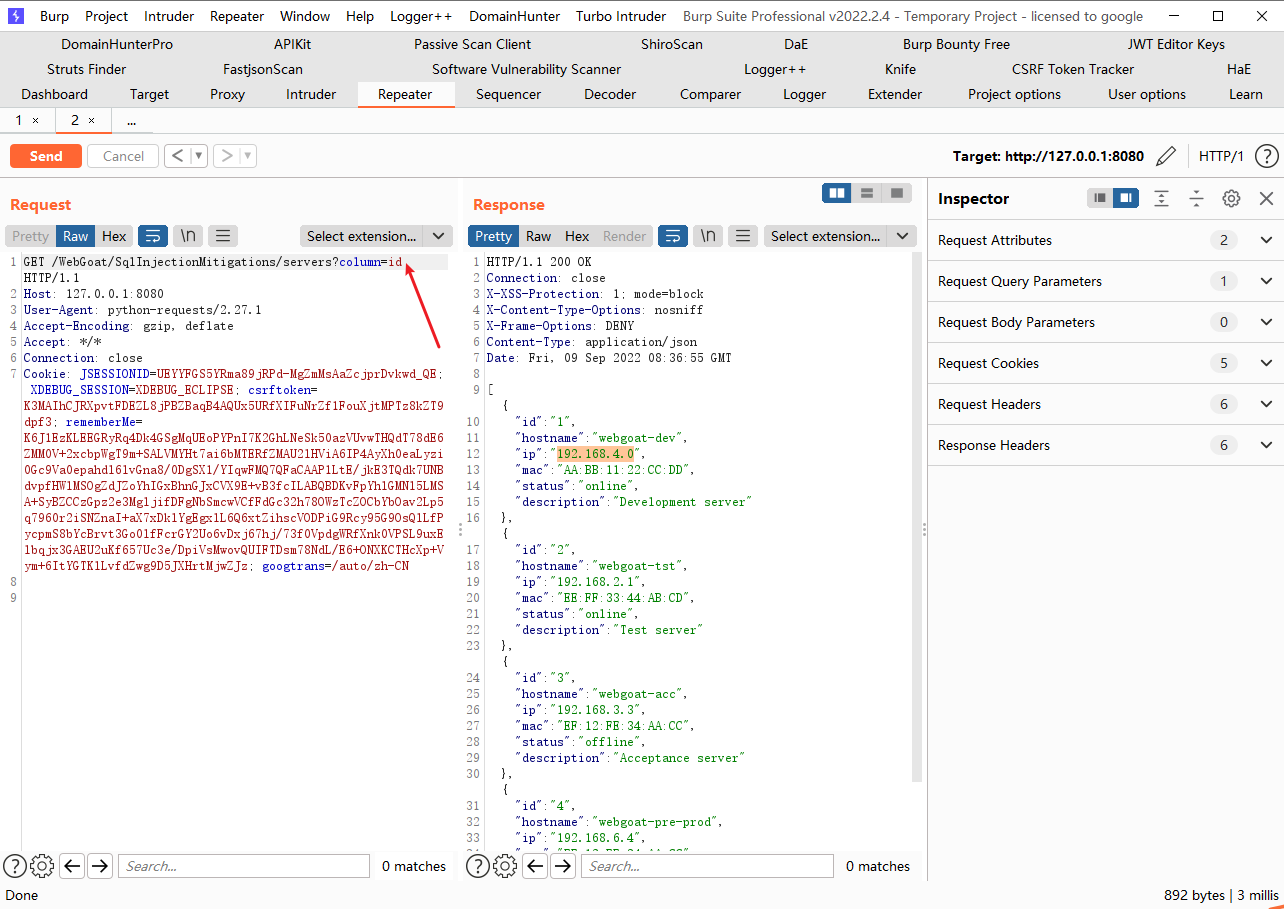This screenshot has height=909, width=1284.
Task: Open forward history dropdown arrow
Action: coord(248,156)
